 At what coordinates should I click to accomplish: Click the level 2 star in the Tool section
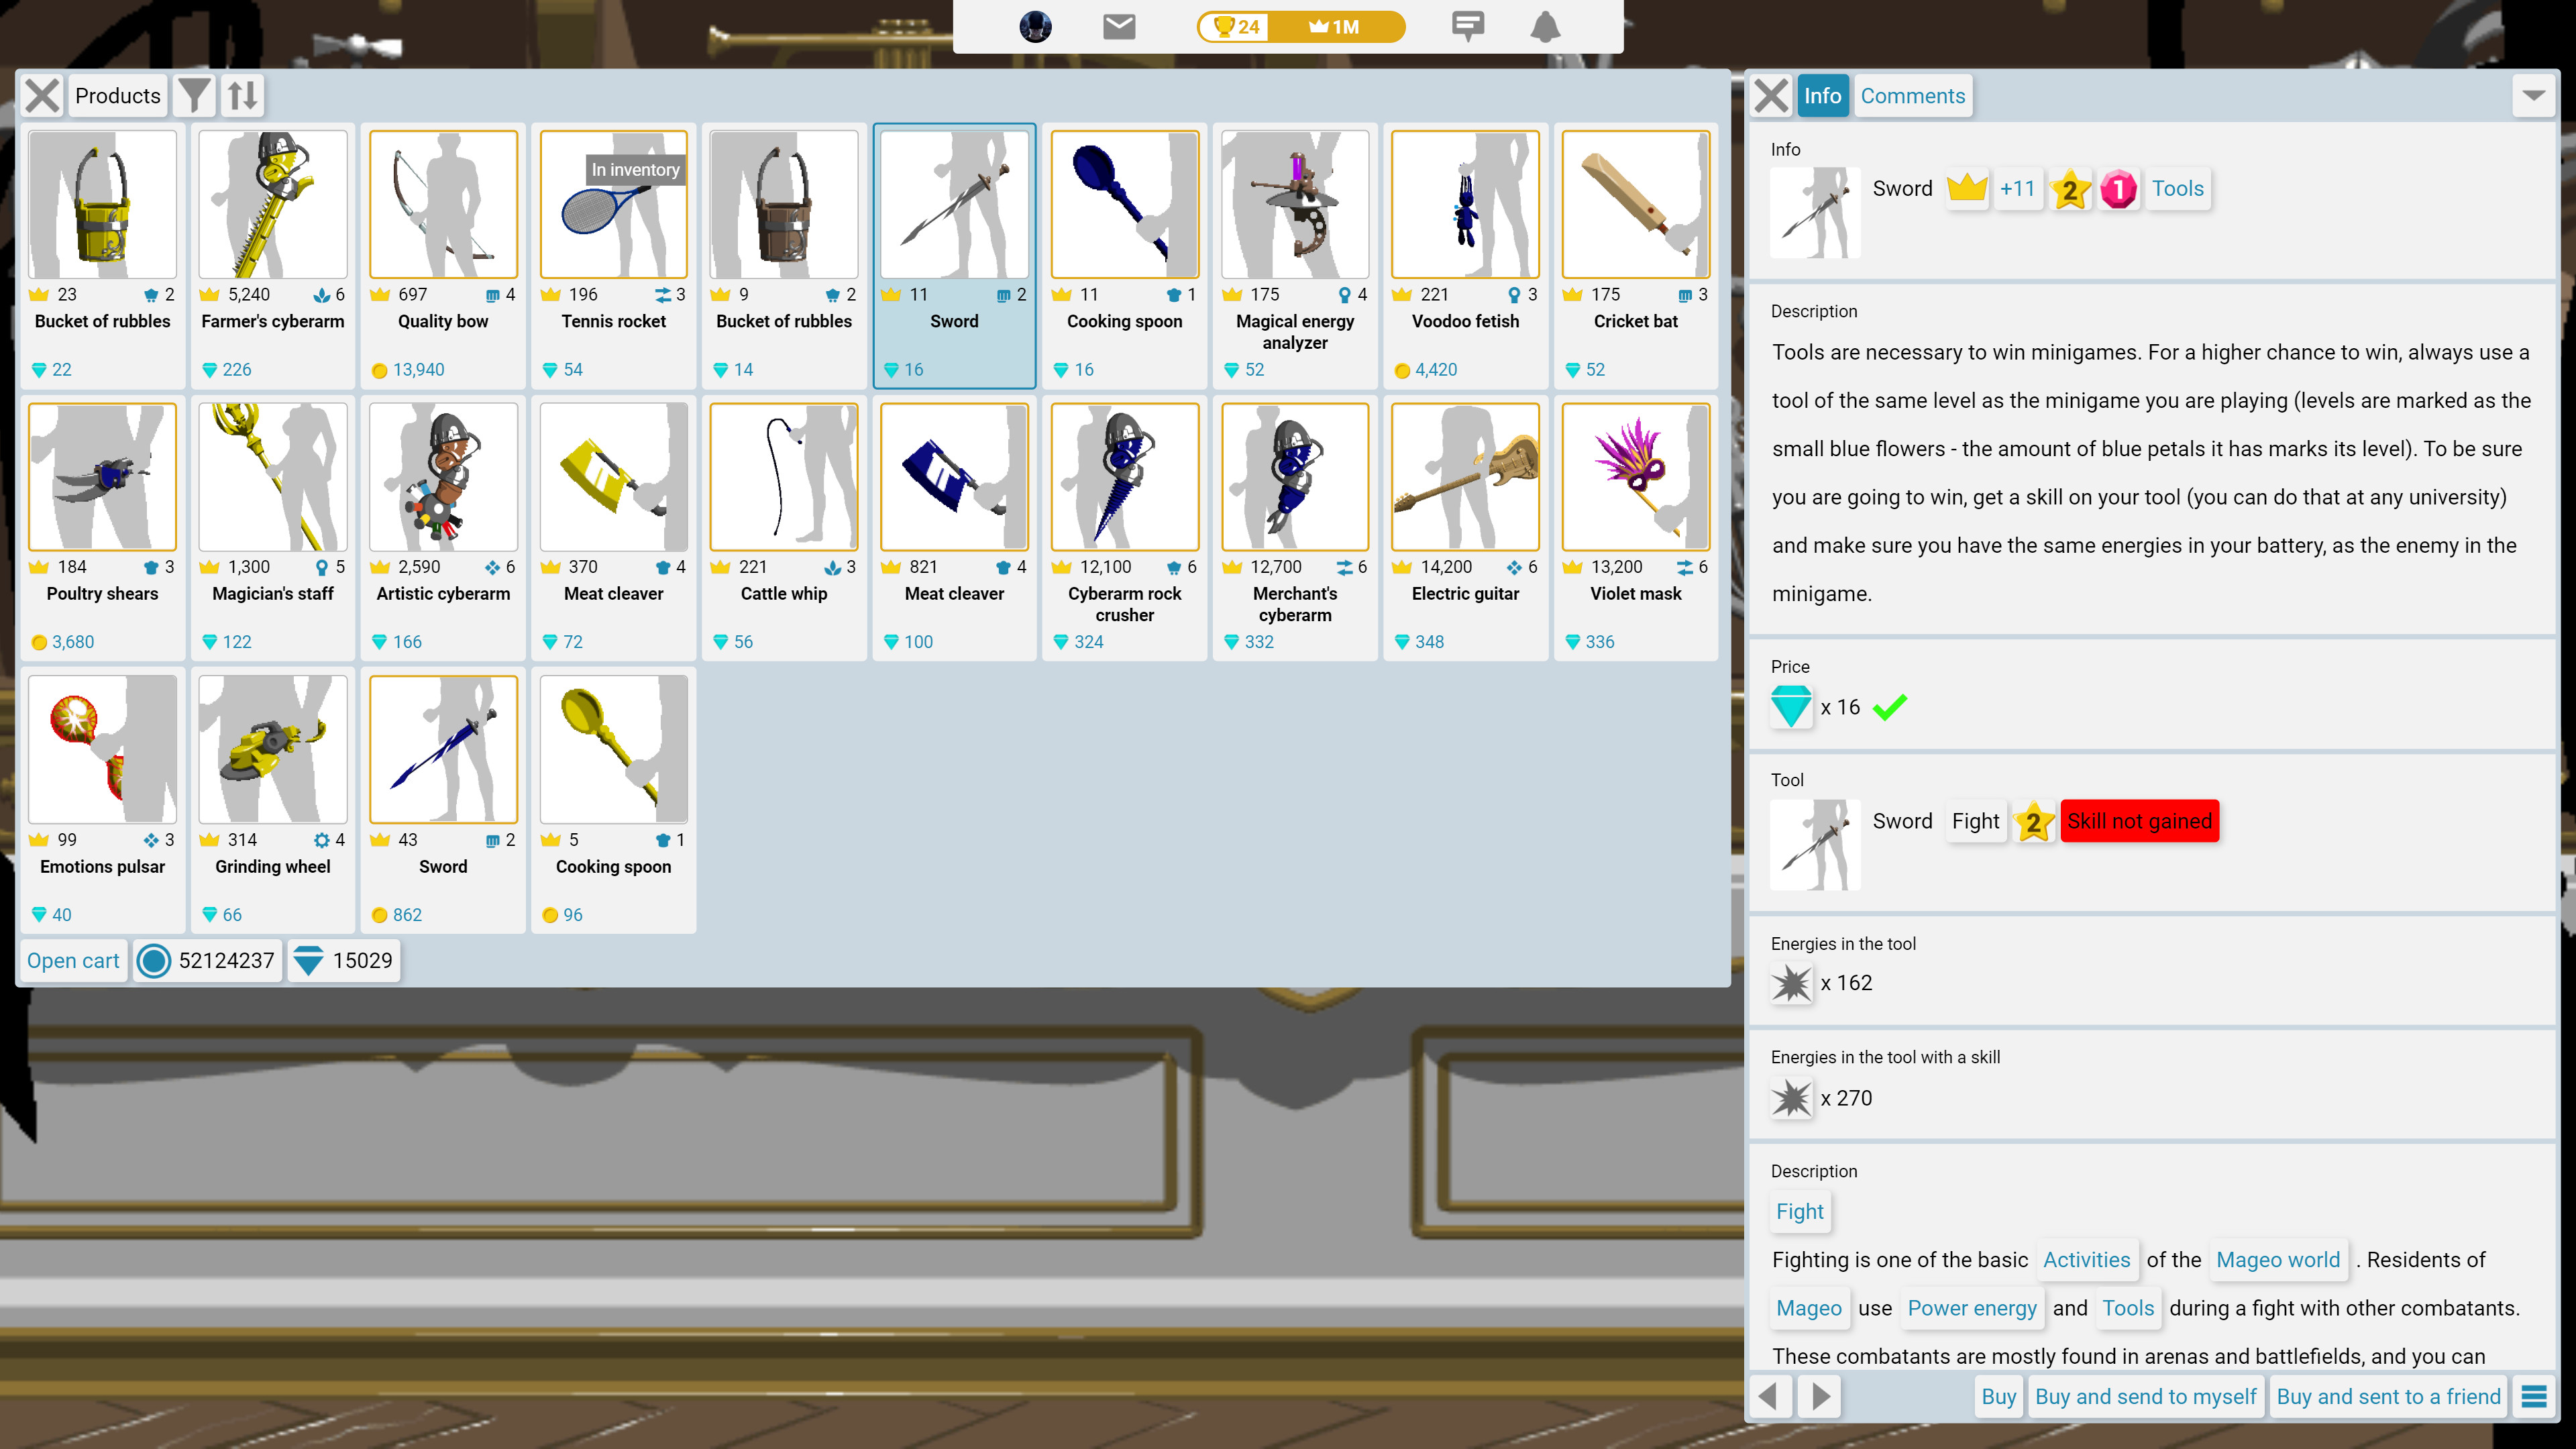[x=2035, y=823]
